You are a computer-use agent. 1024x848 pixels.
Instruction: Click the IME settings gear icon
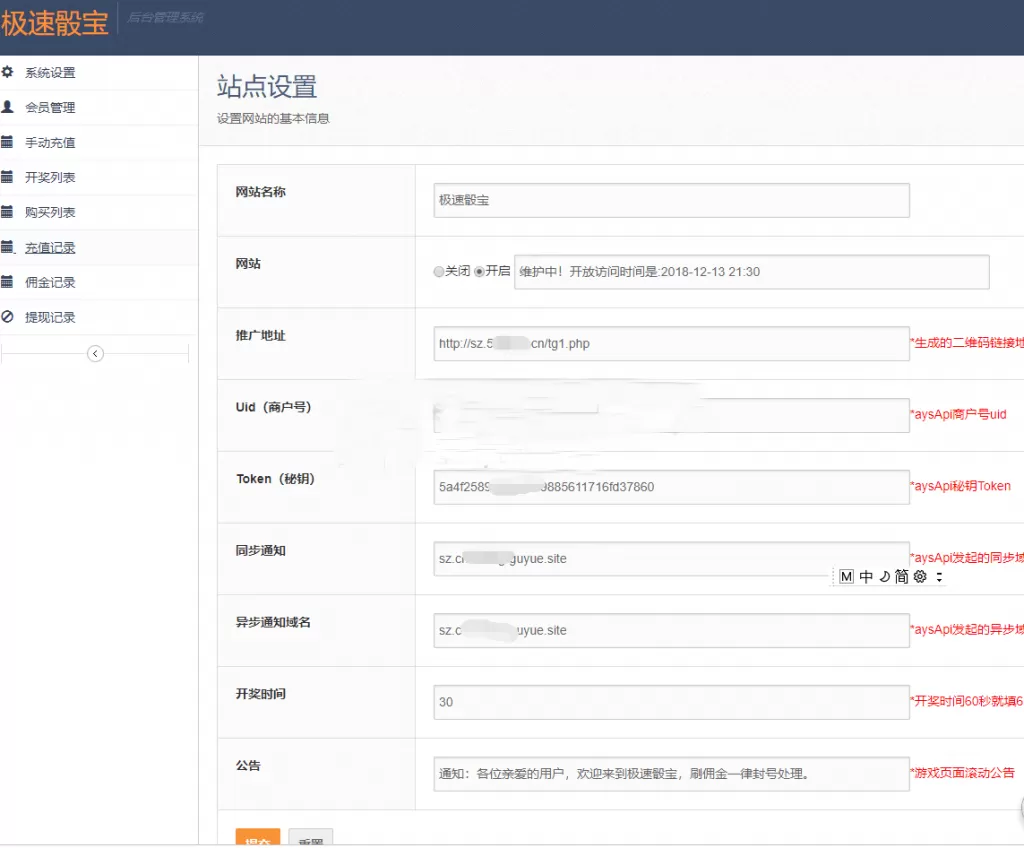920,577
